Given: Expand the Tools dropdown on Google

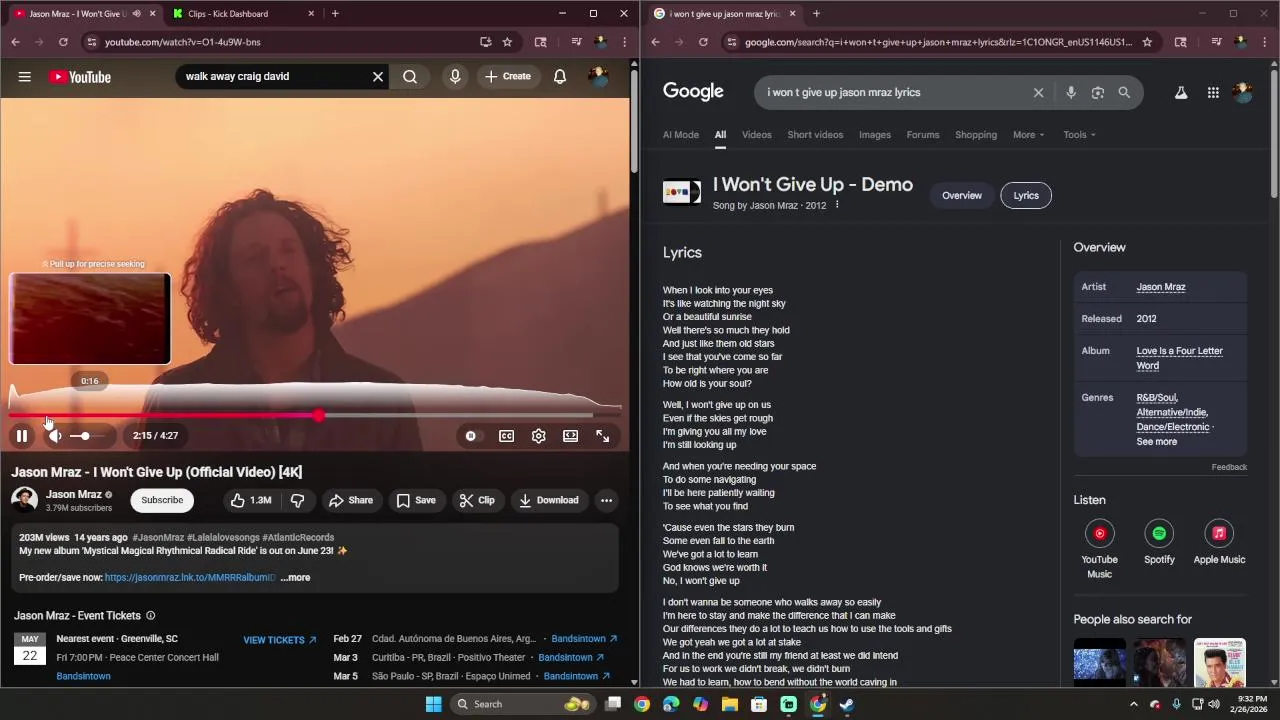Looking at the screenshot, I should 1079,135.
